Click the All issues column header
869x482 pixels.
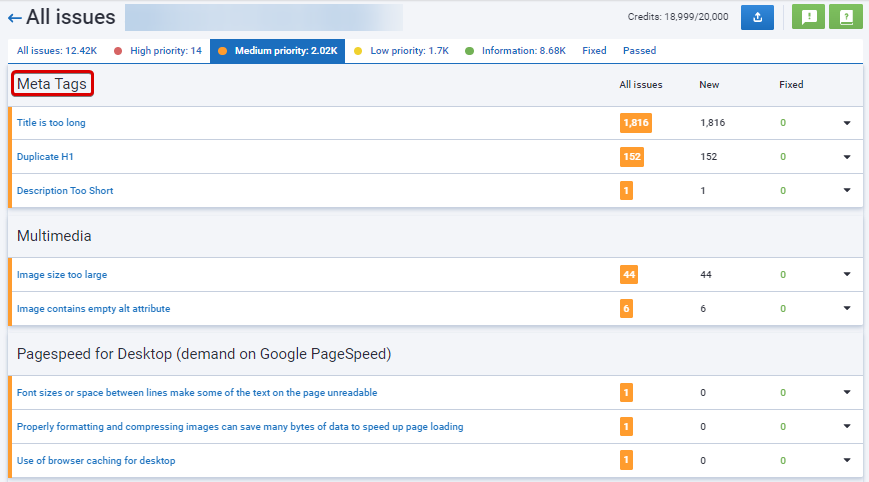tap(641, 85)
